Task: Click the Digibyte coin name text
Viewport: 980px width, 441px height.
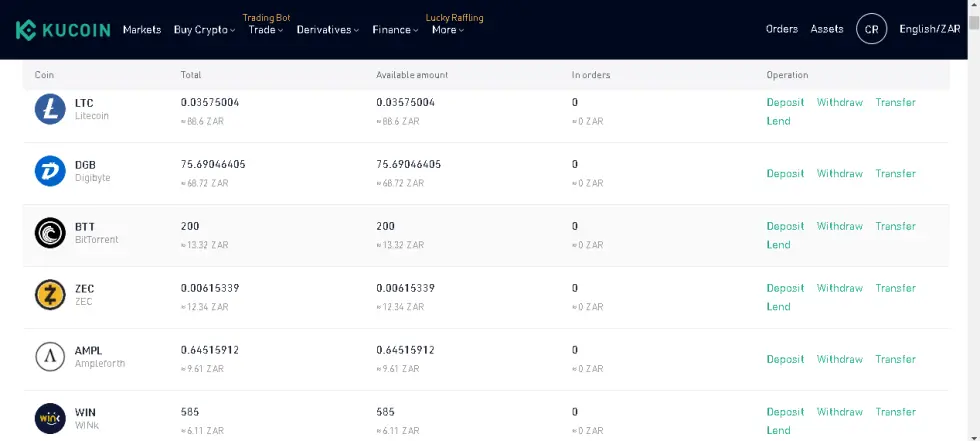Action: click(x=92, y=178)
